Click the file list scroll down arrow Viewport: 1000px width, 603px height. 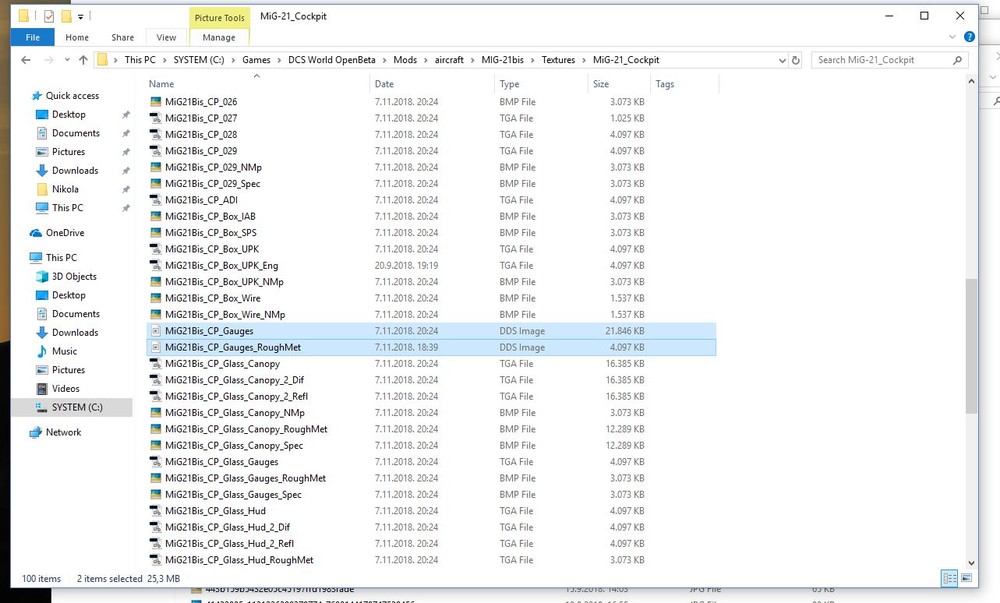point(971,563)
